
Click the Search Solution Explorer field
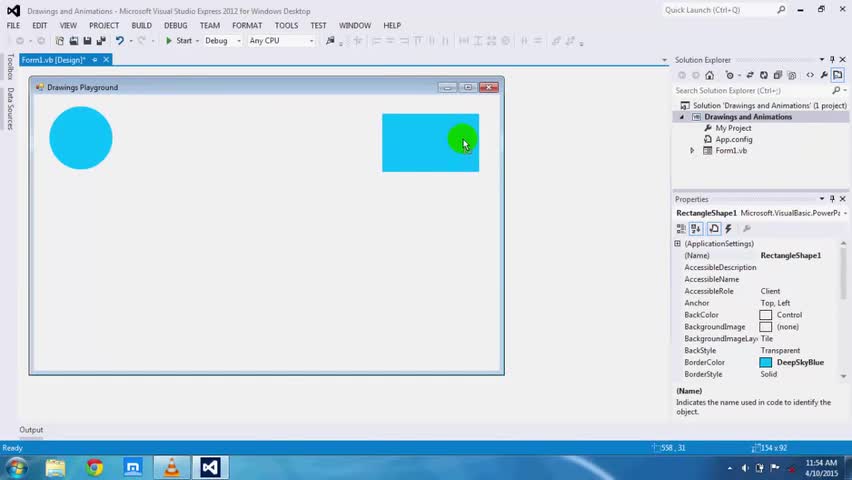point(753,90)
